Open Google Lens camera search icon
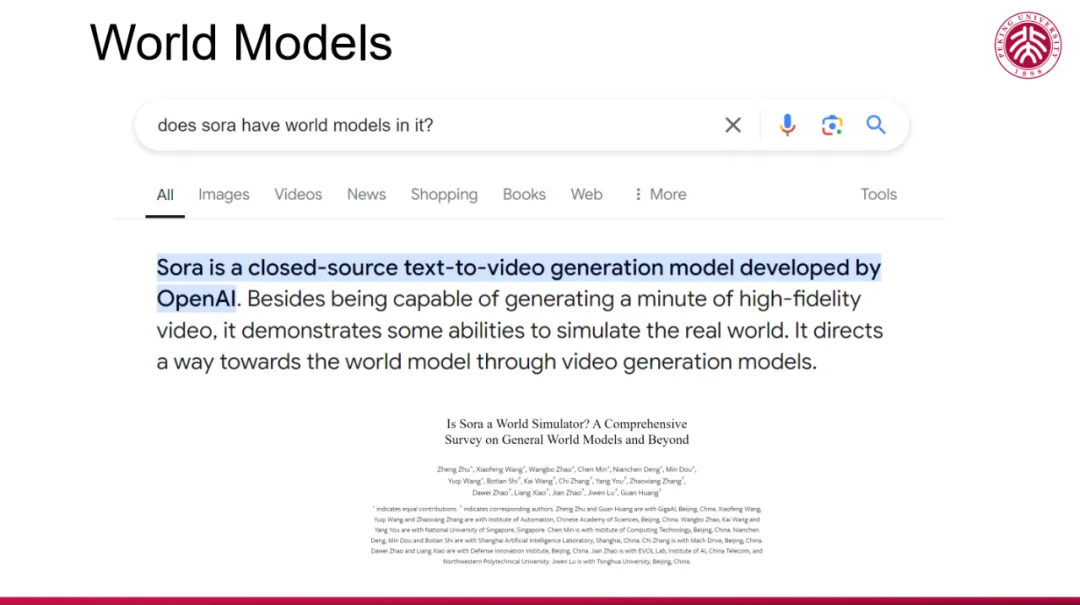1080x605 pixels. click(x=832, y=125)
